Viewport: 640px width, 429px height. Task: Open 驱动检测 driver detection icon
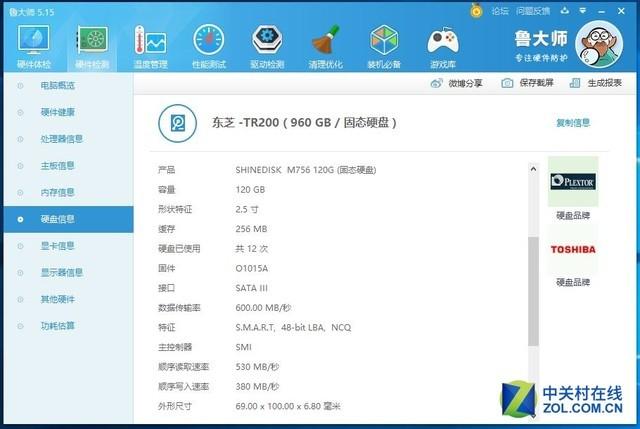[x=267, y=40]
